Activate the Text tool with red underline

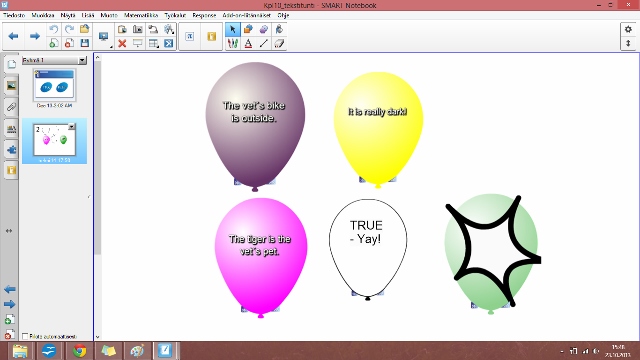248,43
